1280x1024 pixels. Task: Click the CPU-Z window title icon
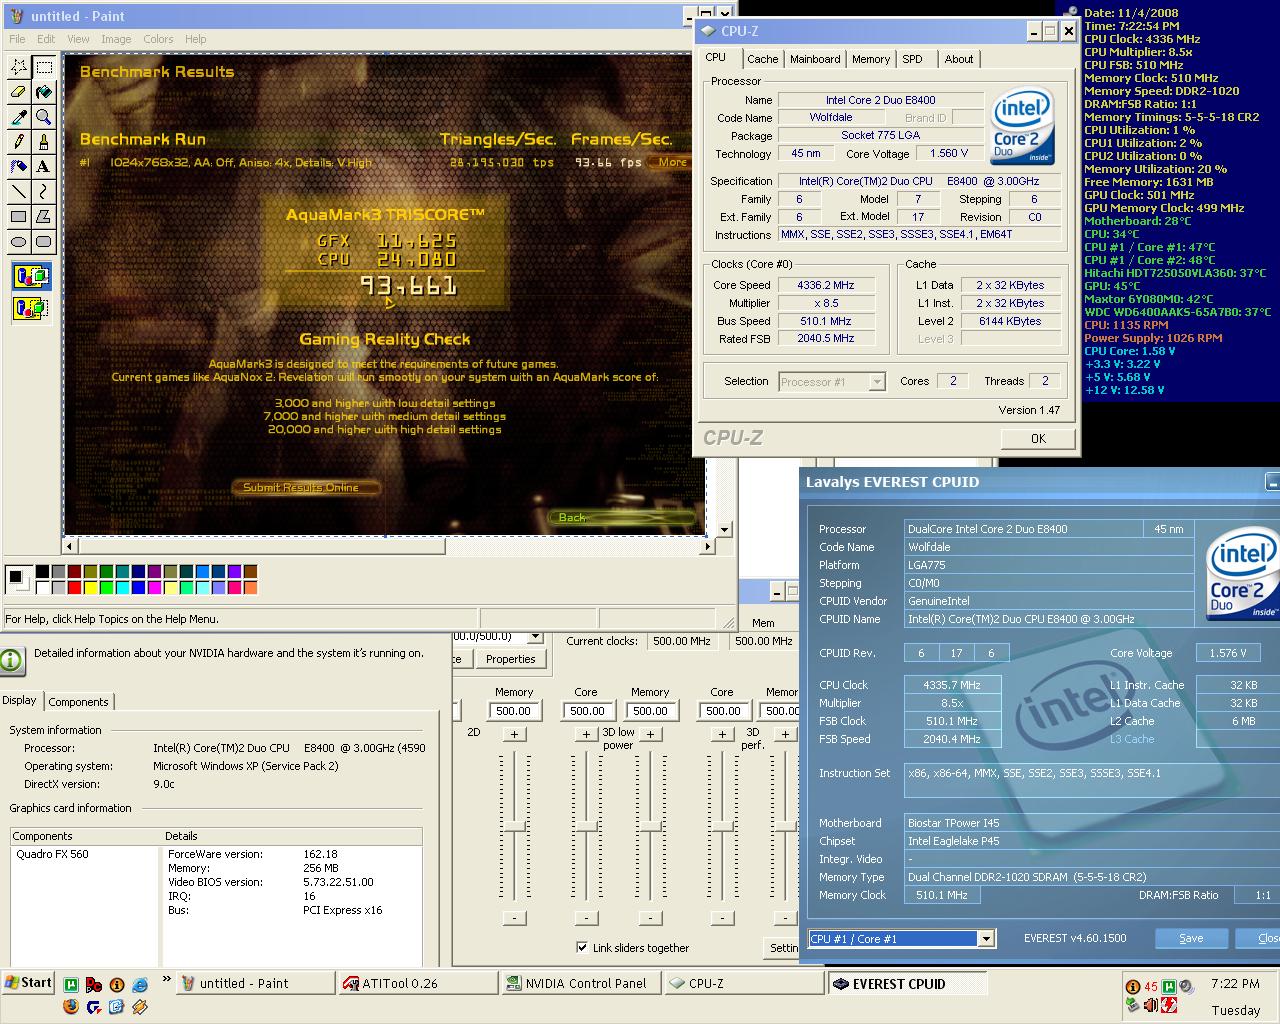[707, 31]
